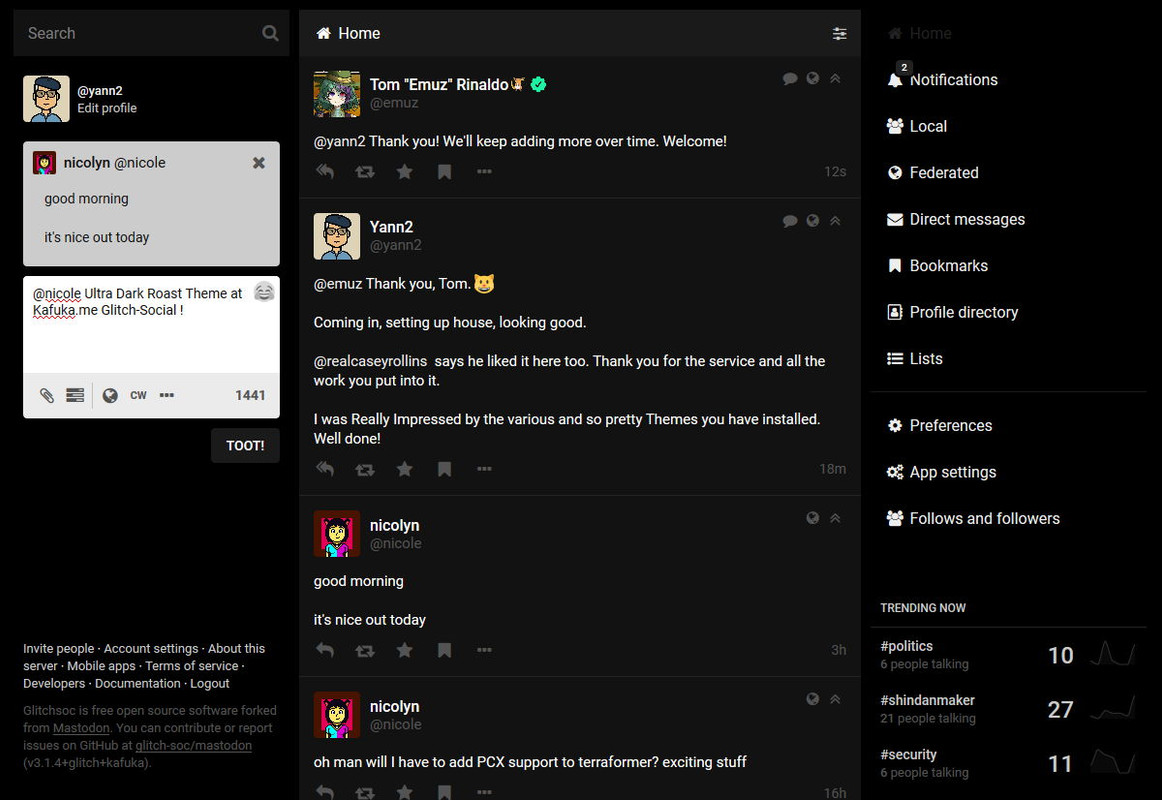Open the Mastodon link in footer

tap(81, 728)
